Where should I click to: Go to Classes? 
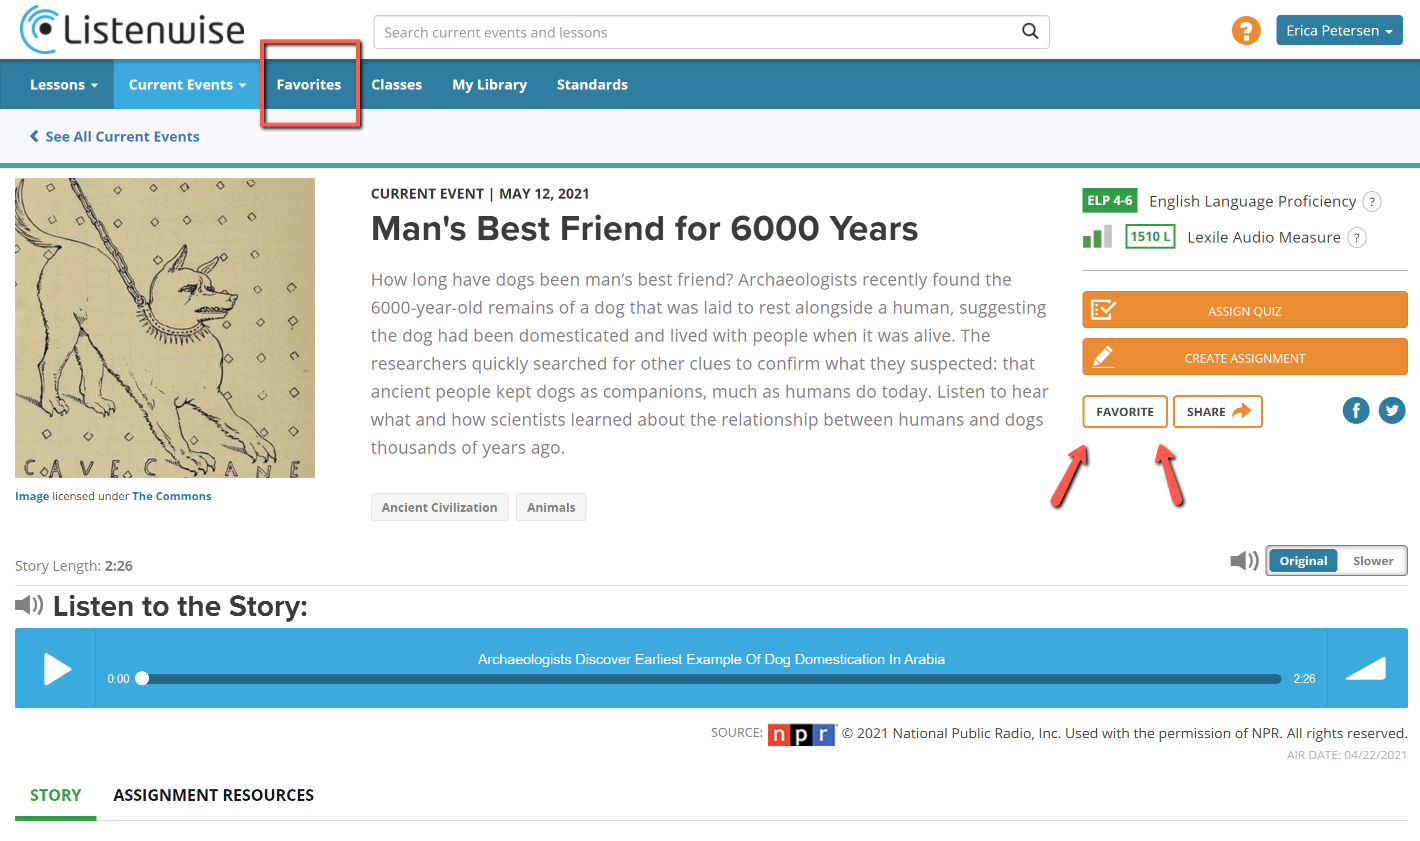click(x=397, y=85)
